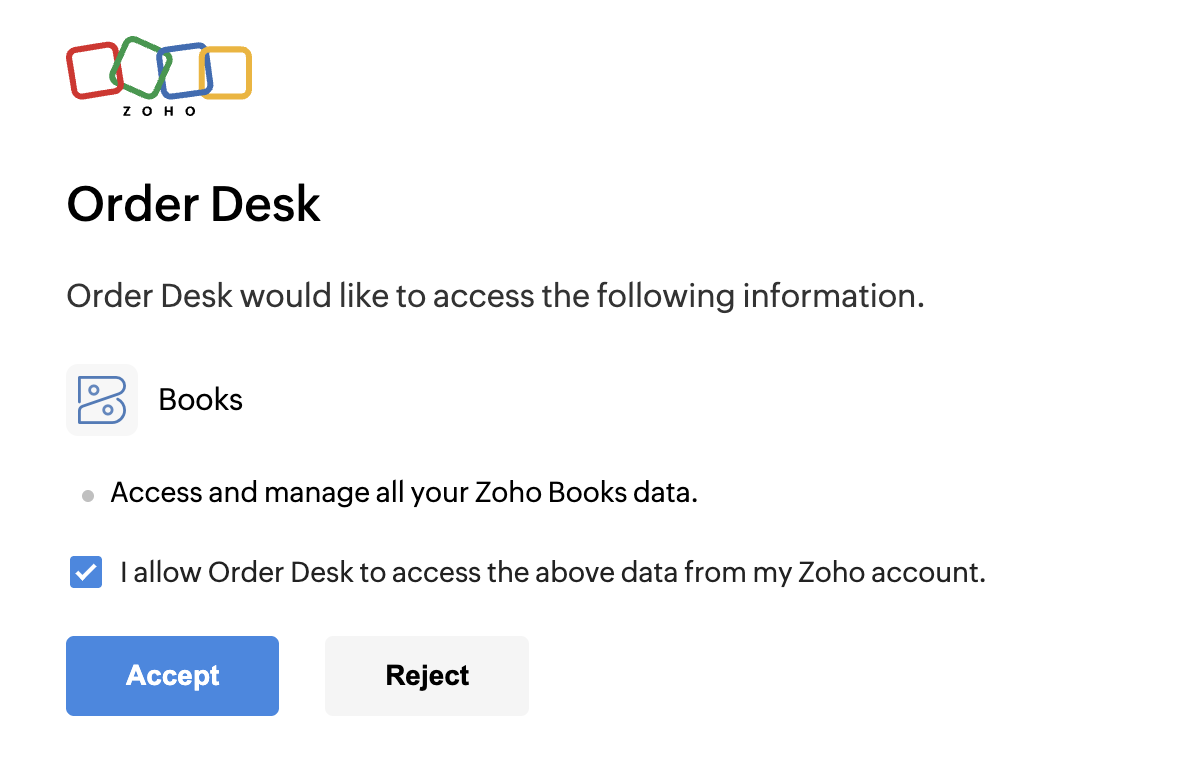Select the Books label next to the icon
Screen dimensions: 1186x764
point(201,400)
